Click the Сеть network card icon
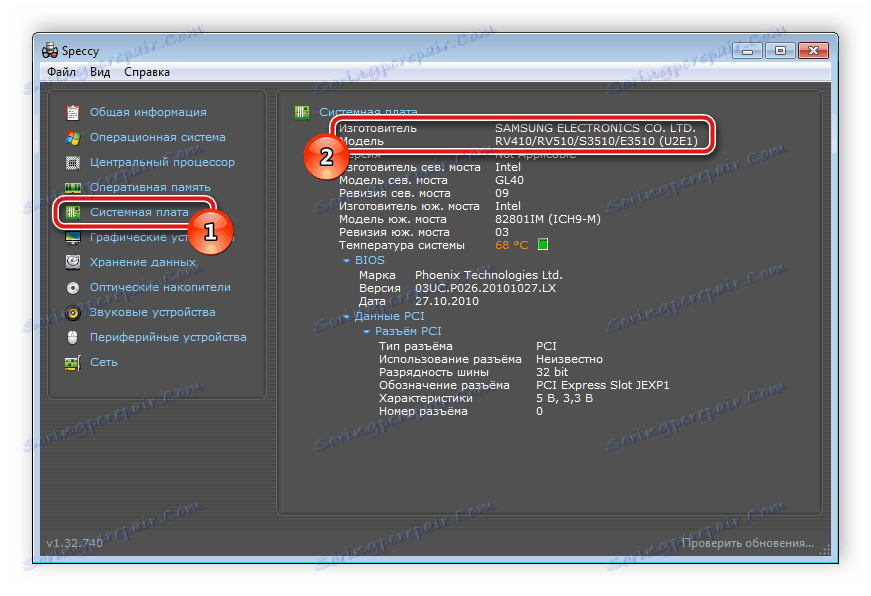The height and width of the screenshot is (596, 871). tap(73, 363)
